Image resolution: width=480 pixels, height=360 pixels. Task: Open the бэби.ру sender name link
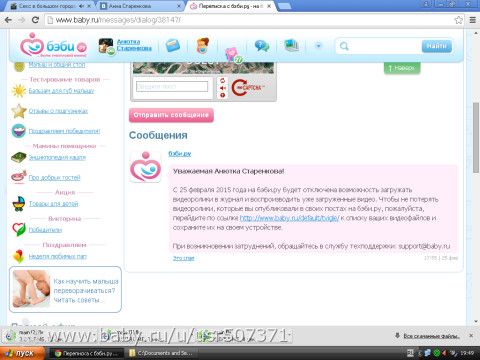[x=180, y=154]
